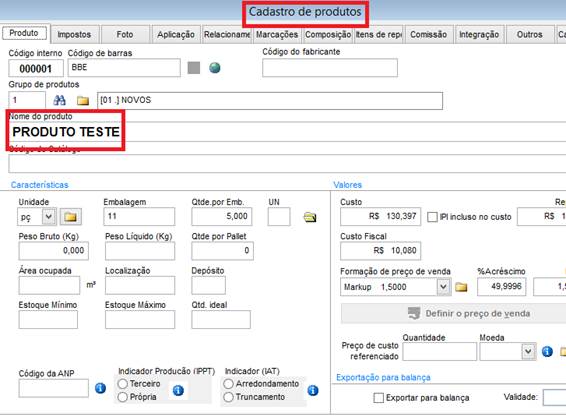
Task: Select the Terceiro radio option
Action: coord(123,383)
